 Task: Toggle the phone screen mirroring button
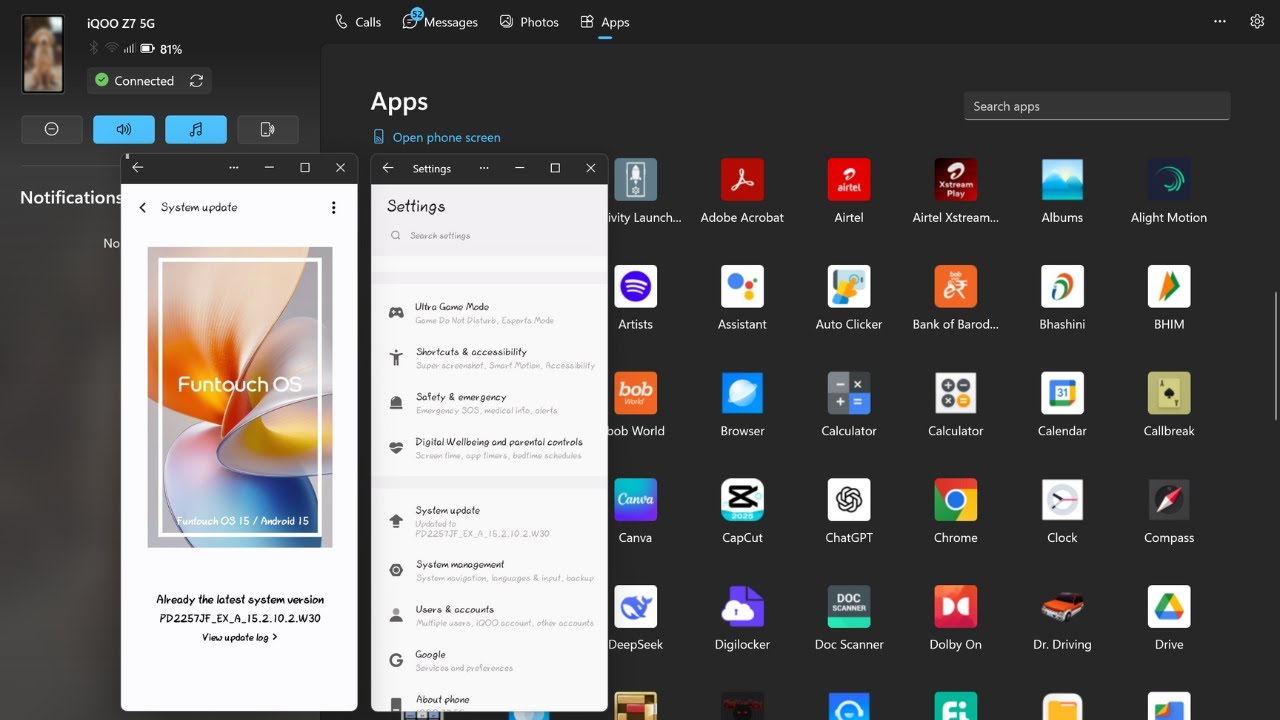tap(268, 129)
